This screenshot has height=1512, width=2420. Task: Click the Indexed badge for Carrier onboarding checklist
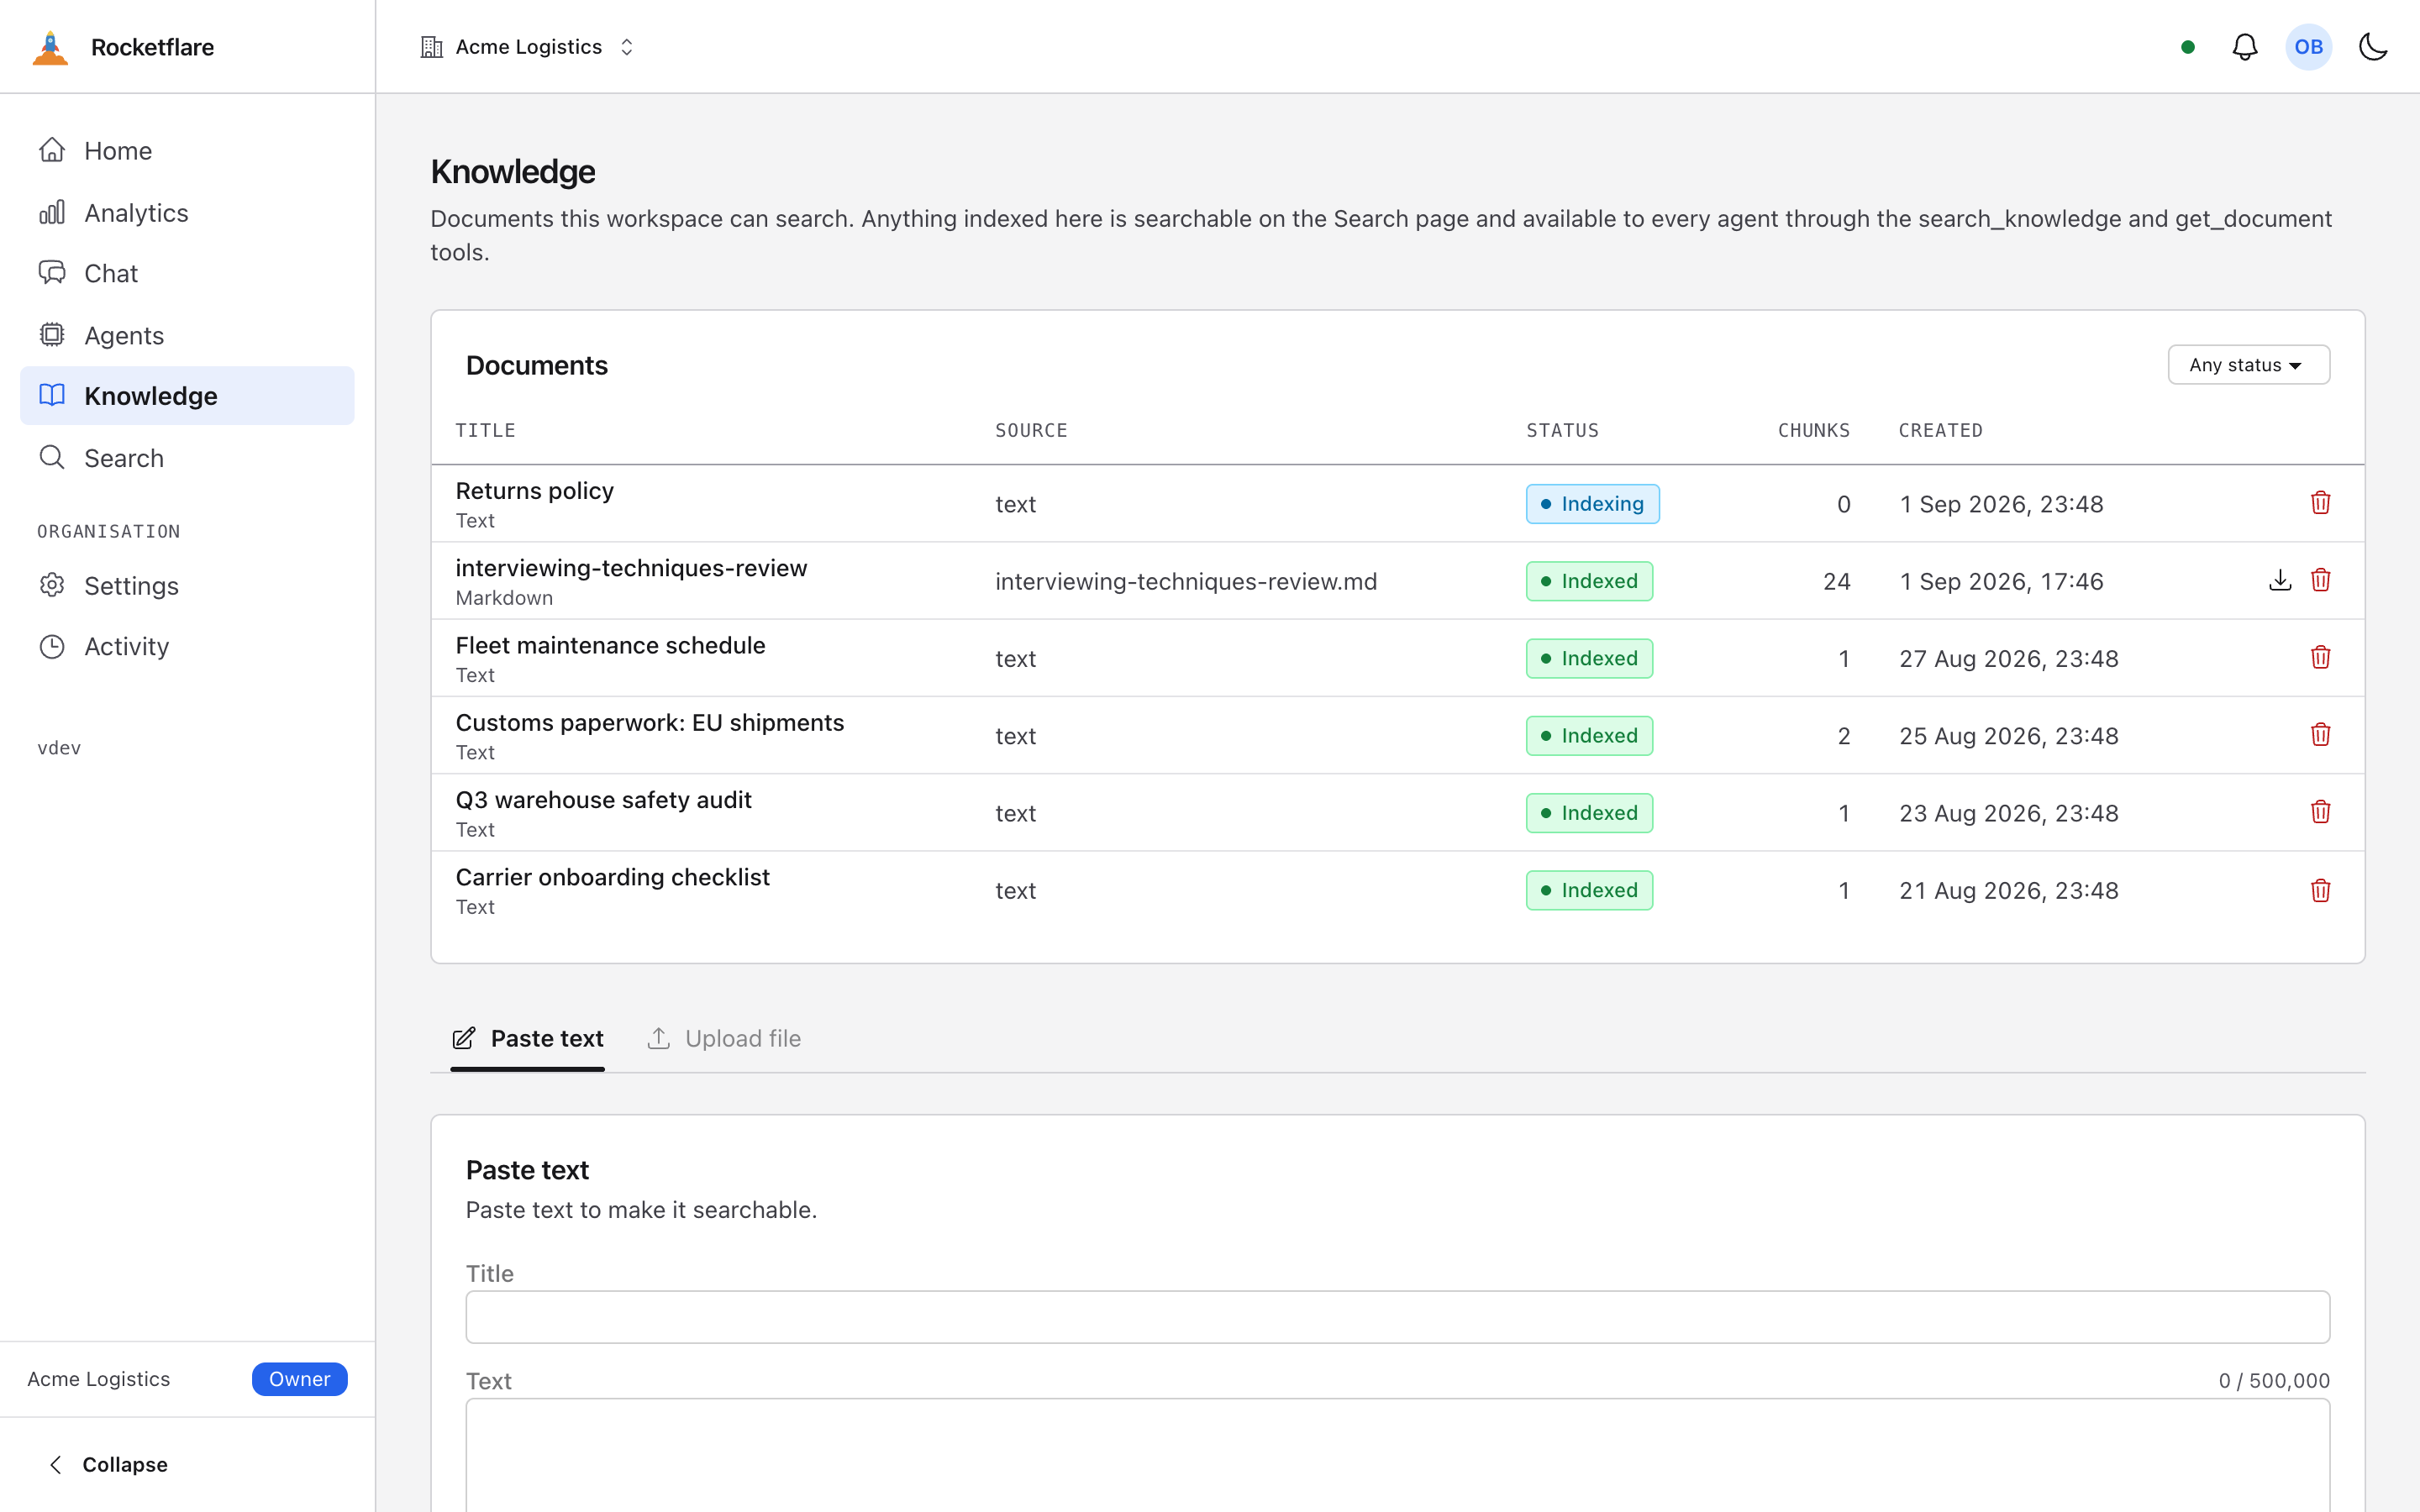(x=1589, y=891)
